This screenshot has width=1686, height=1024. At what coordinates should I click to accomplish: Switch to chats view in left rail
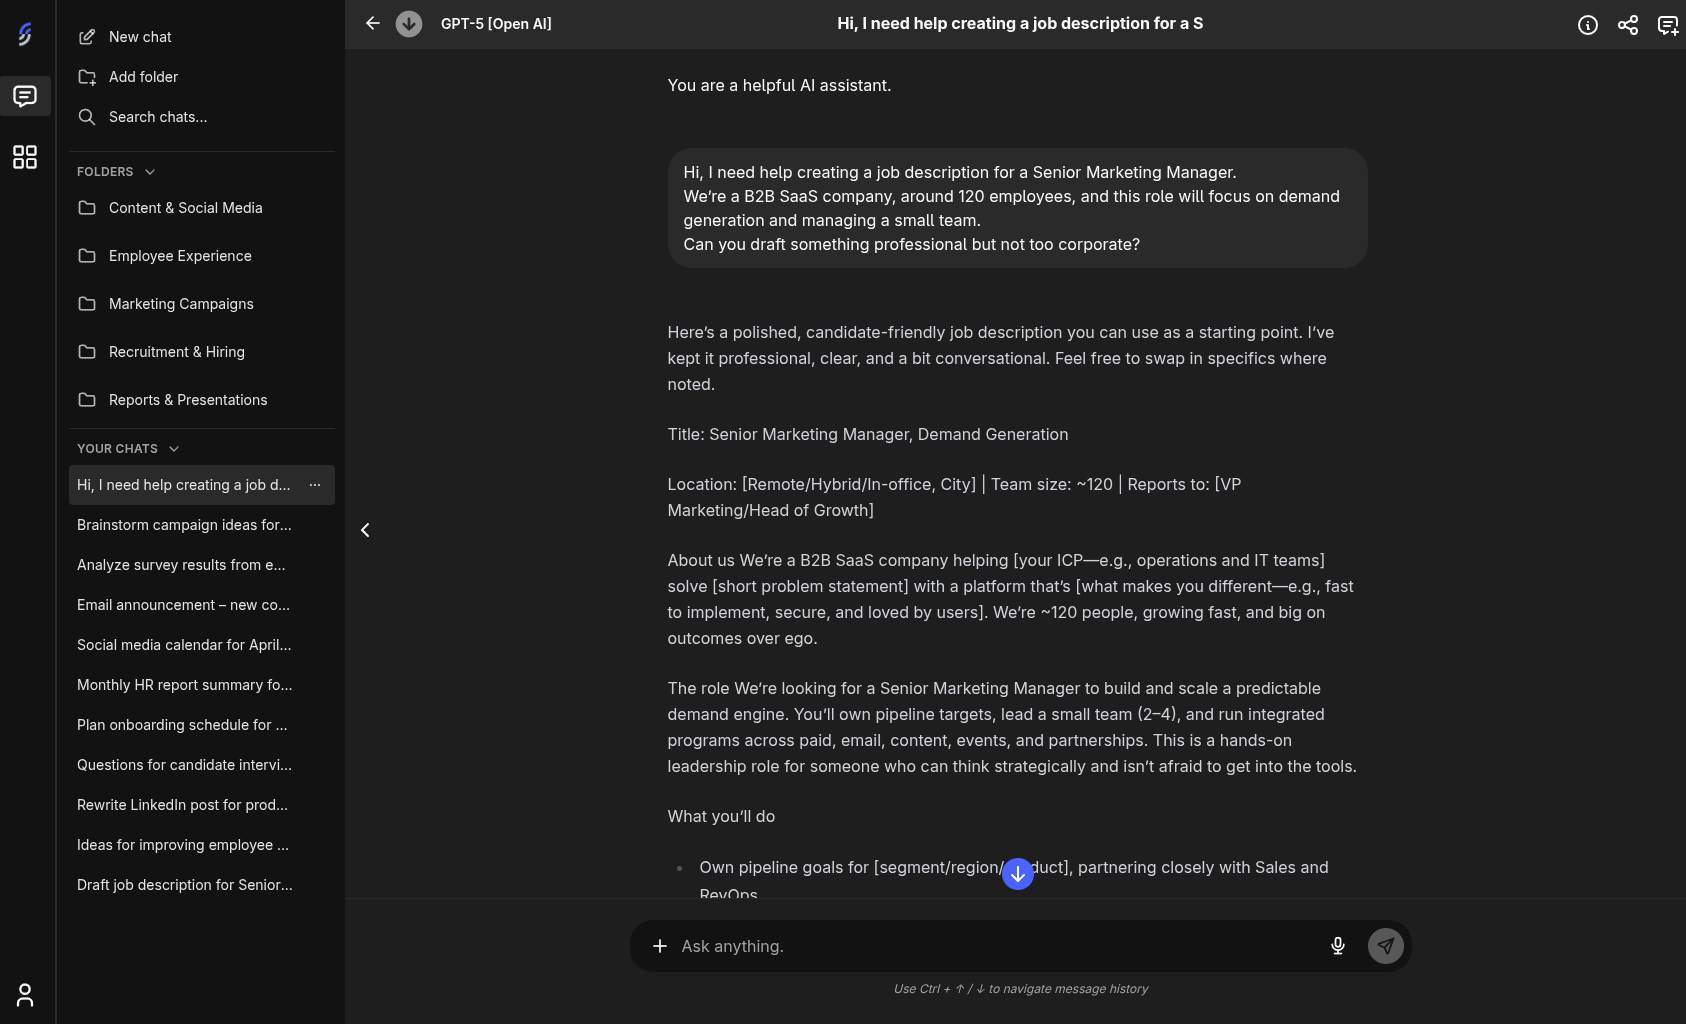(x=25, y=96)
